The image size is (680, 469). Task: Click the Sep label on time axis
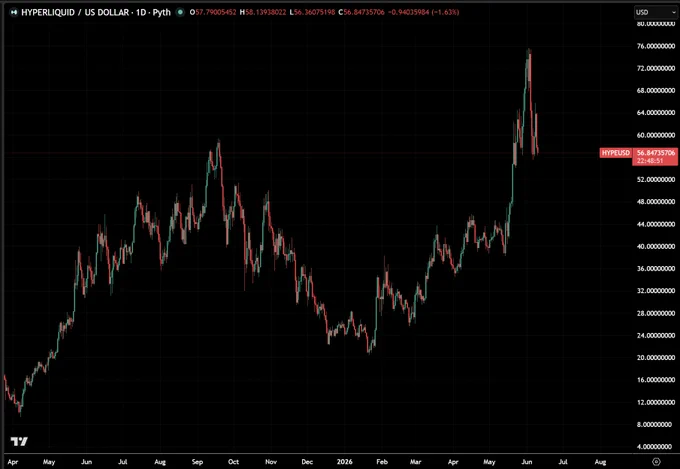[x=197, y=462]
